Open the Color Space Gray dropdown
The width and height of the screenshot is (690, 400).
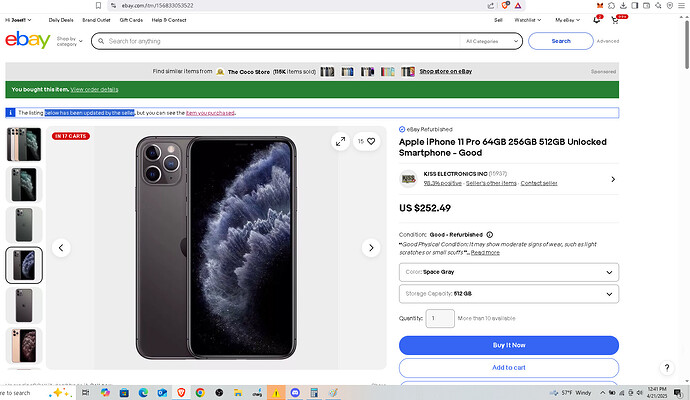509,272
